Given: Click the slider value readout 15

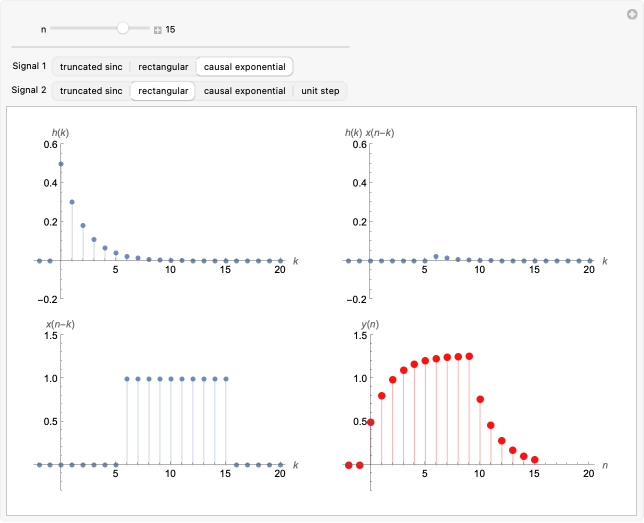Looking at the screenshot, I should (x=171, y=29).
